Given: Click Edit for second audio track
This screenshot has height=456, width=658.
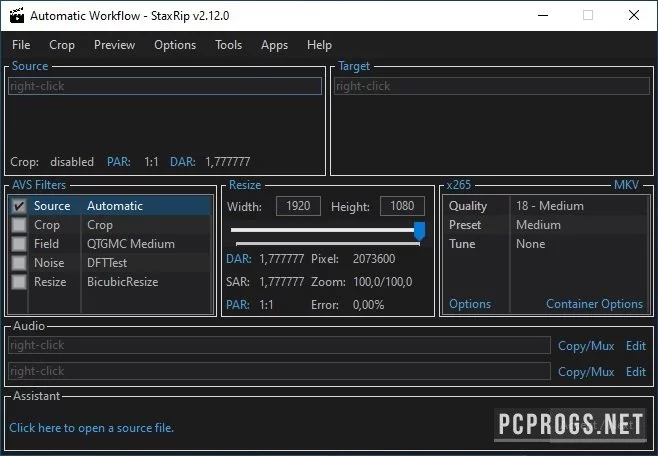Looking at the screenshot, I should pos(636,372).
